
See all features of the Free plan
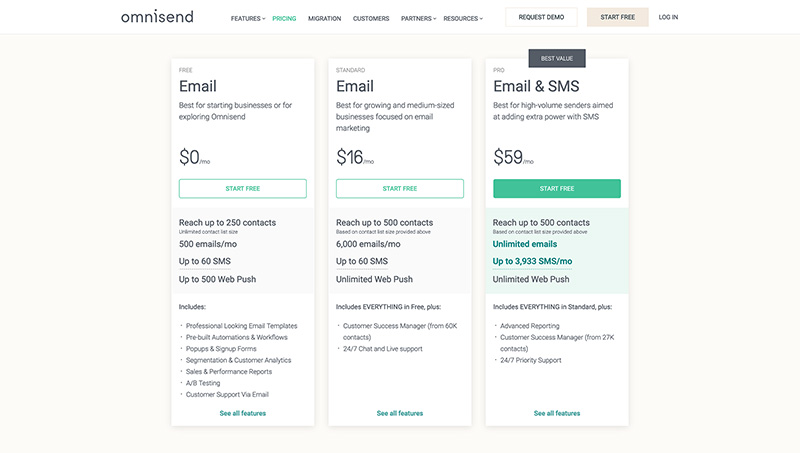tap(243, 413)
